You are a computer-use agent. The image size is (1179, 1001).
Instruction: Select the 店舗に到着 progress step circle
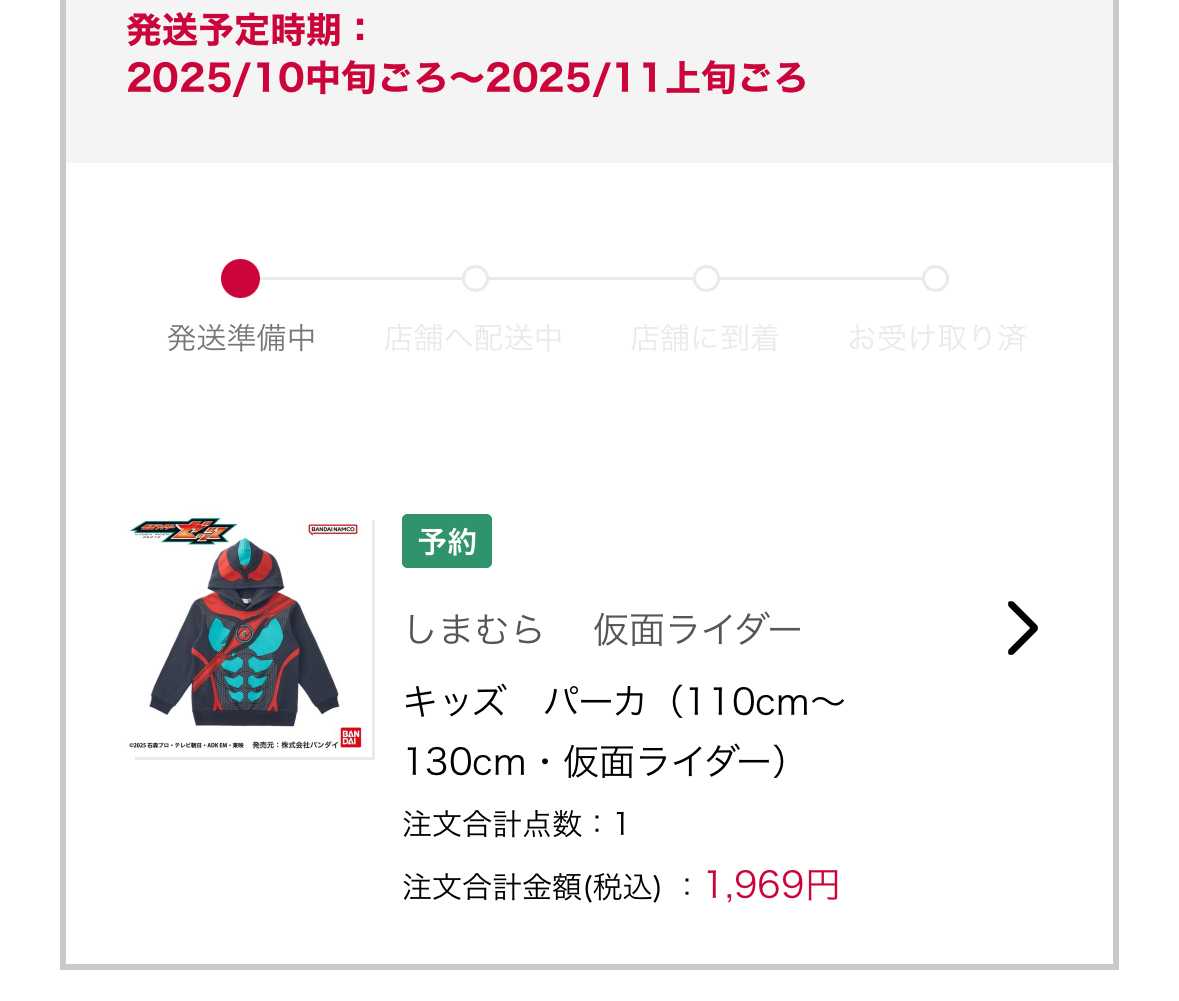point(706,278)
